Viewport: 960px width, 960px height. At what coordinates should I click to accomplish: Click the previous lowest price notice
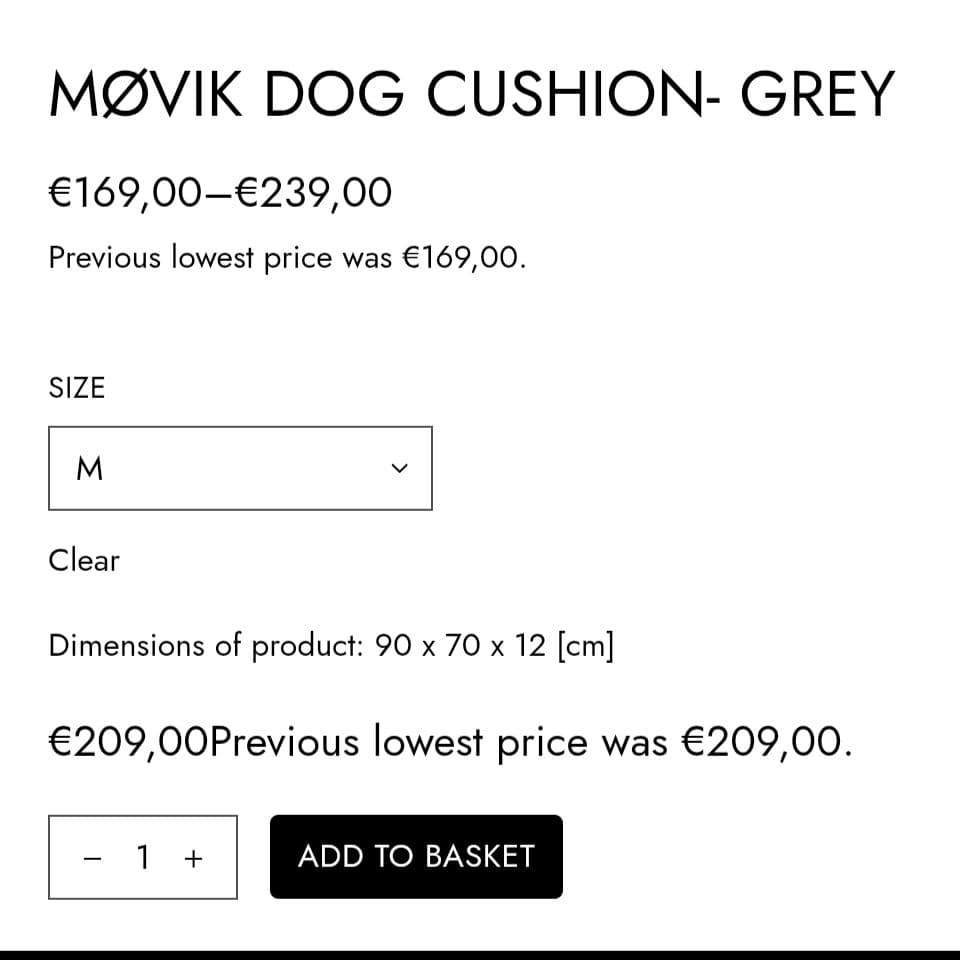288,257
